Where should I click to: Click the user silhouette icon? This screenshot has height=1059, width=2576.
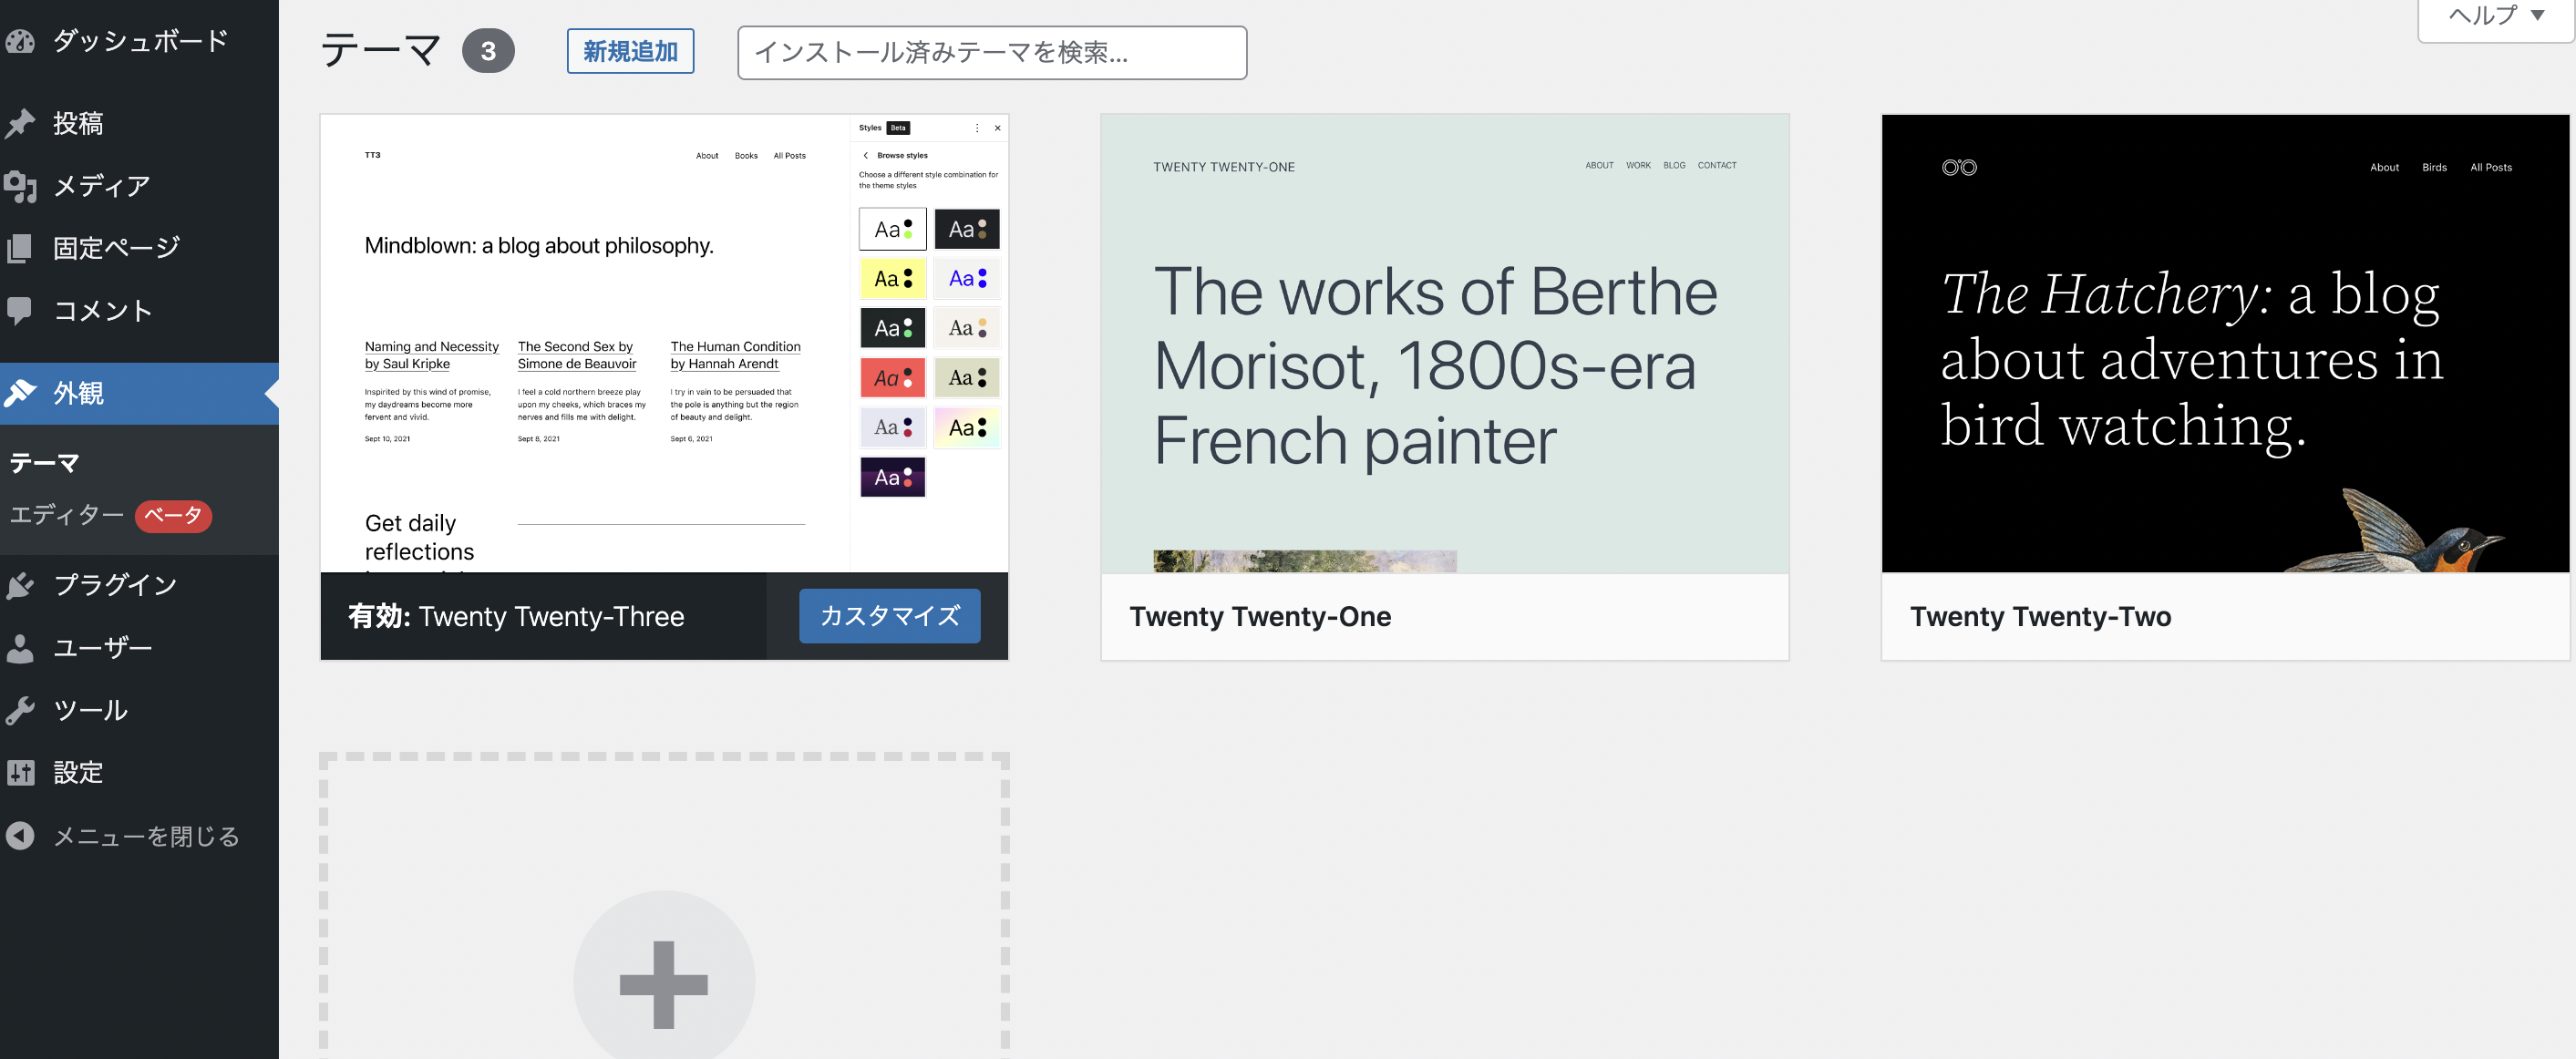coord(20,648)
